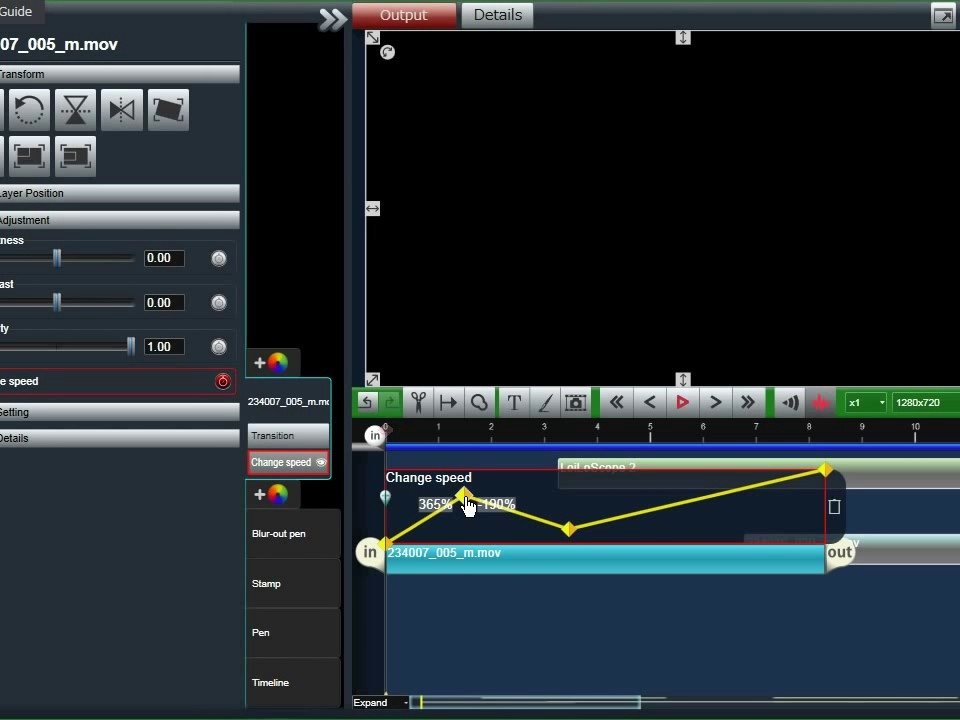This screenshot has width=960, height=720.
Task: Jump to start with the double-left arrows
Action: click(x=617, y=402)
